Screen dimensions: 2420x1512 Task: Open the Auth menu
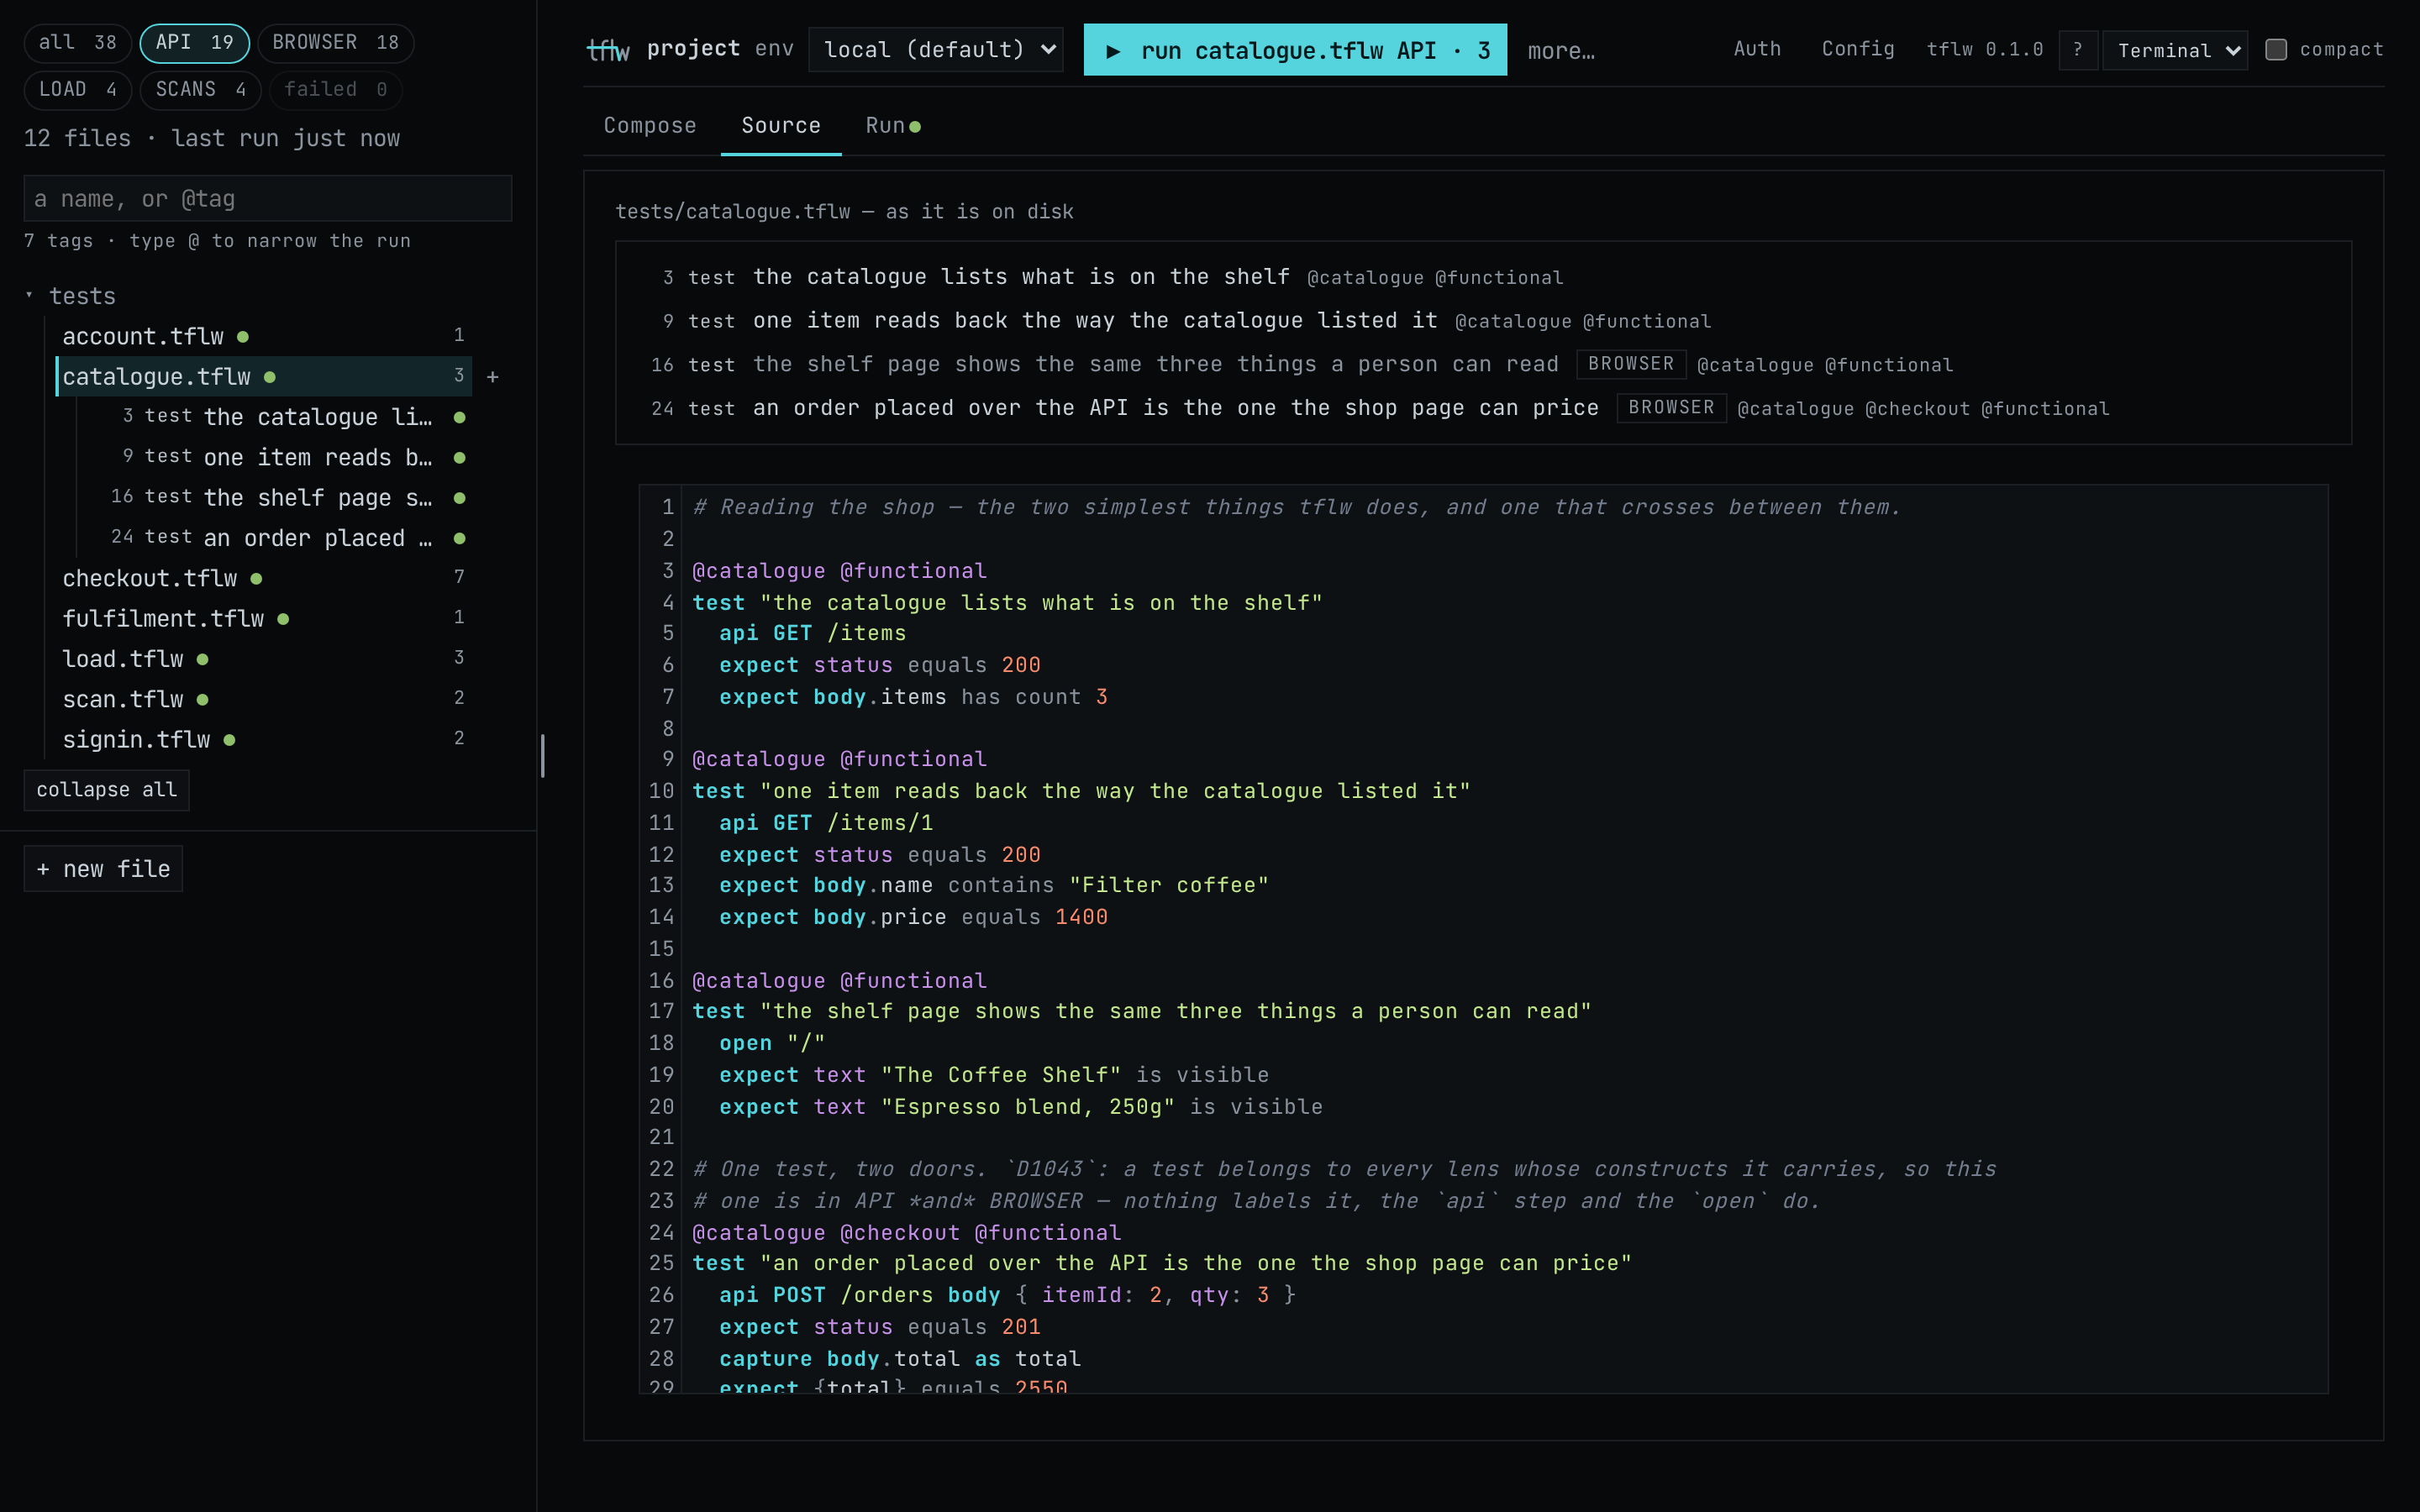pyautogui.click(x=1757, y=49)
